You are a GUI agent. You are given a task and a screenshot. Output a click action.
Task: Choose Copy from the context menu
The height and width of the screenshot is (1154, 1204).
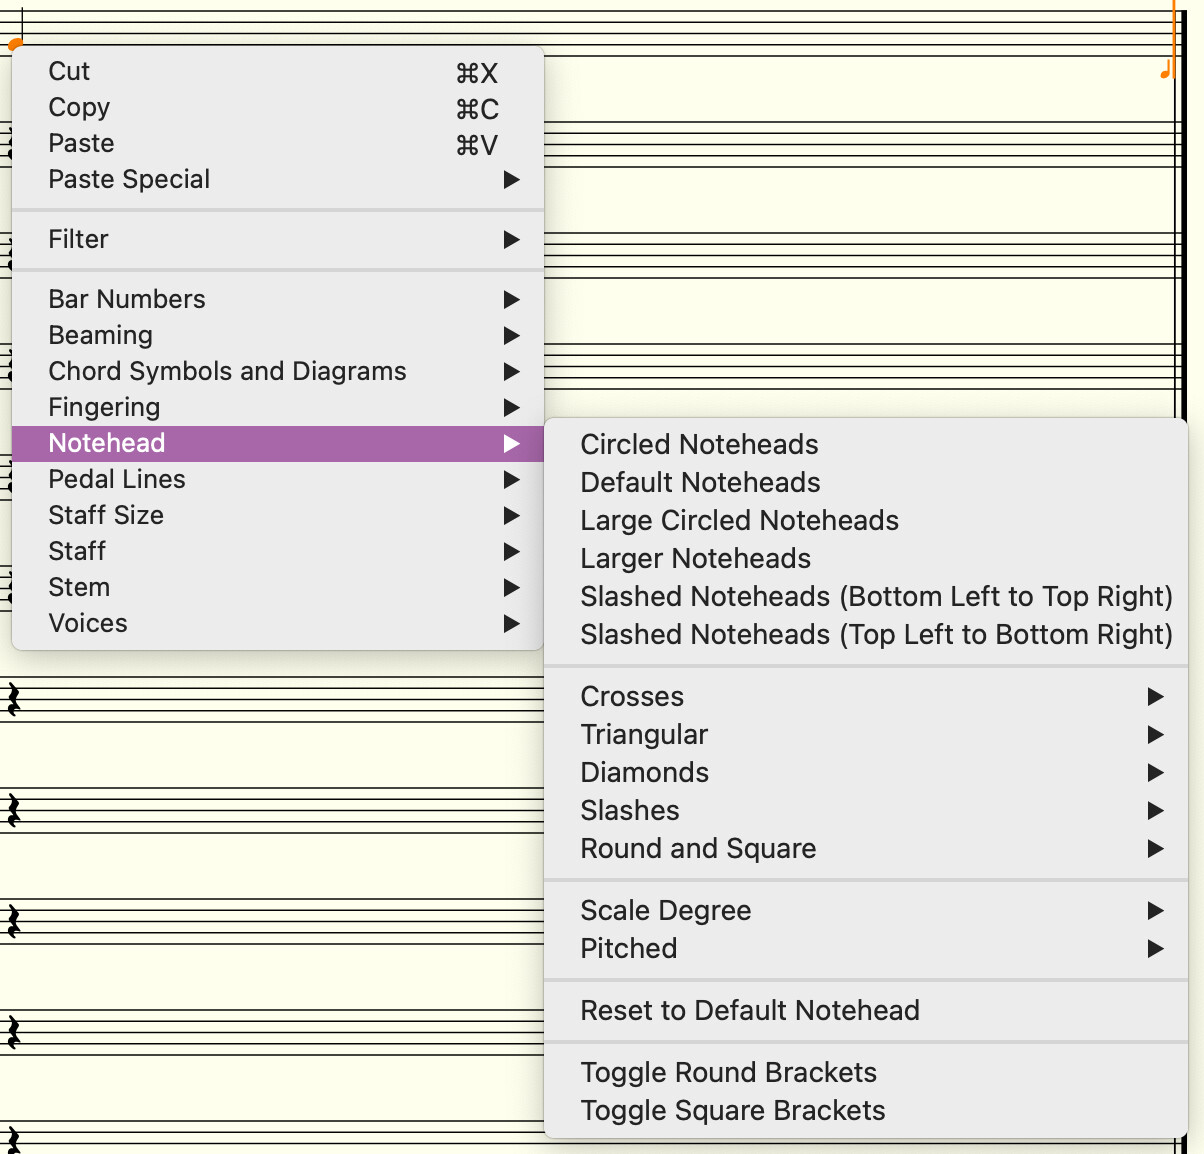78,107
